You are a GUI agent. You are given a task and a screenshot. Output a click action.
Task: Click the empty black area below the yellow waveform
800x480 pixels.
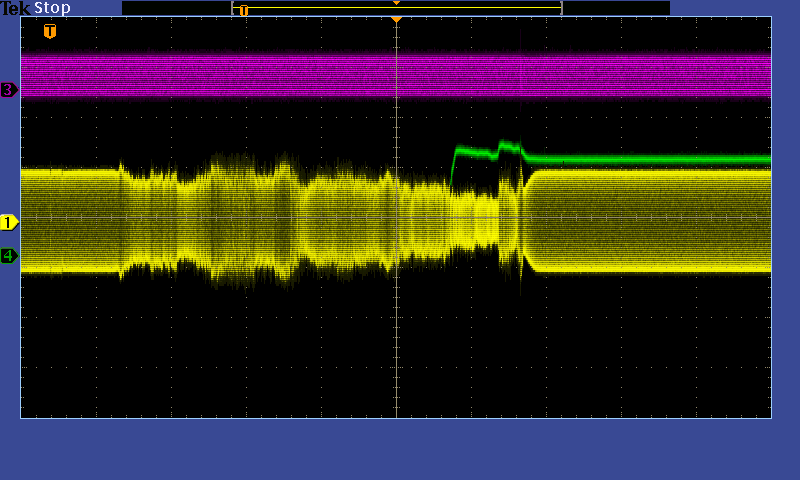250,350
